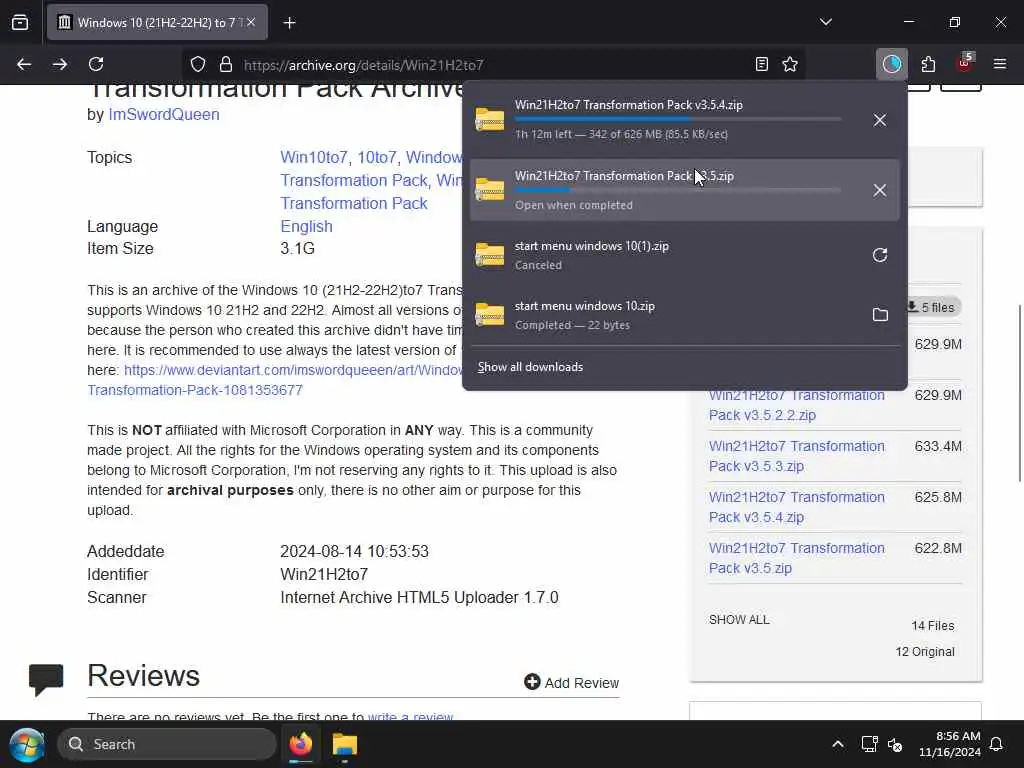Open site security padlock info

click(x=226, y=64)
